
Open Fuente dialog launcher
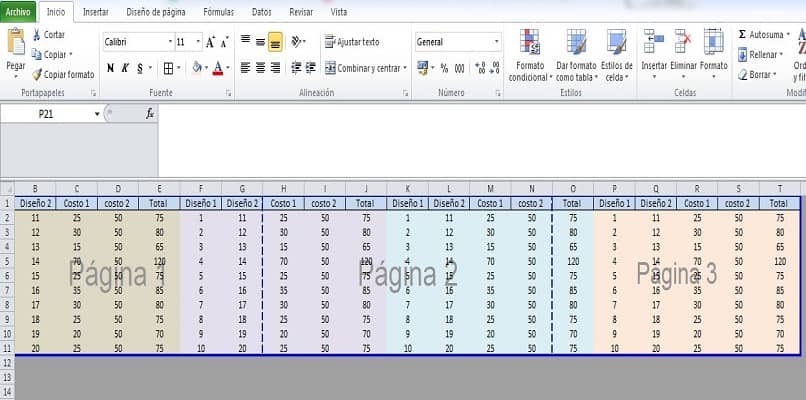click(228, 93)
